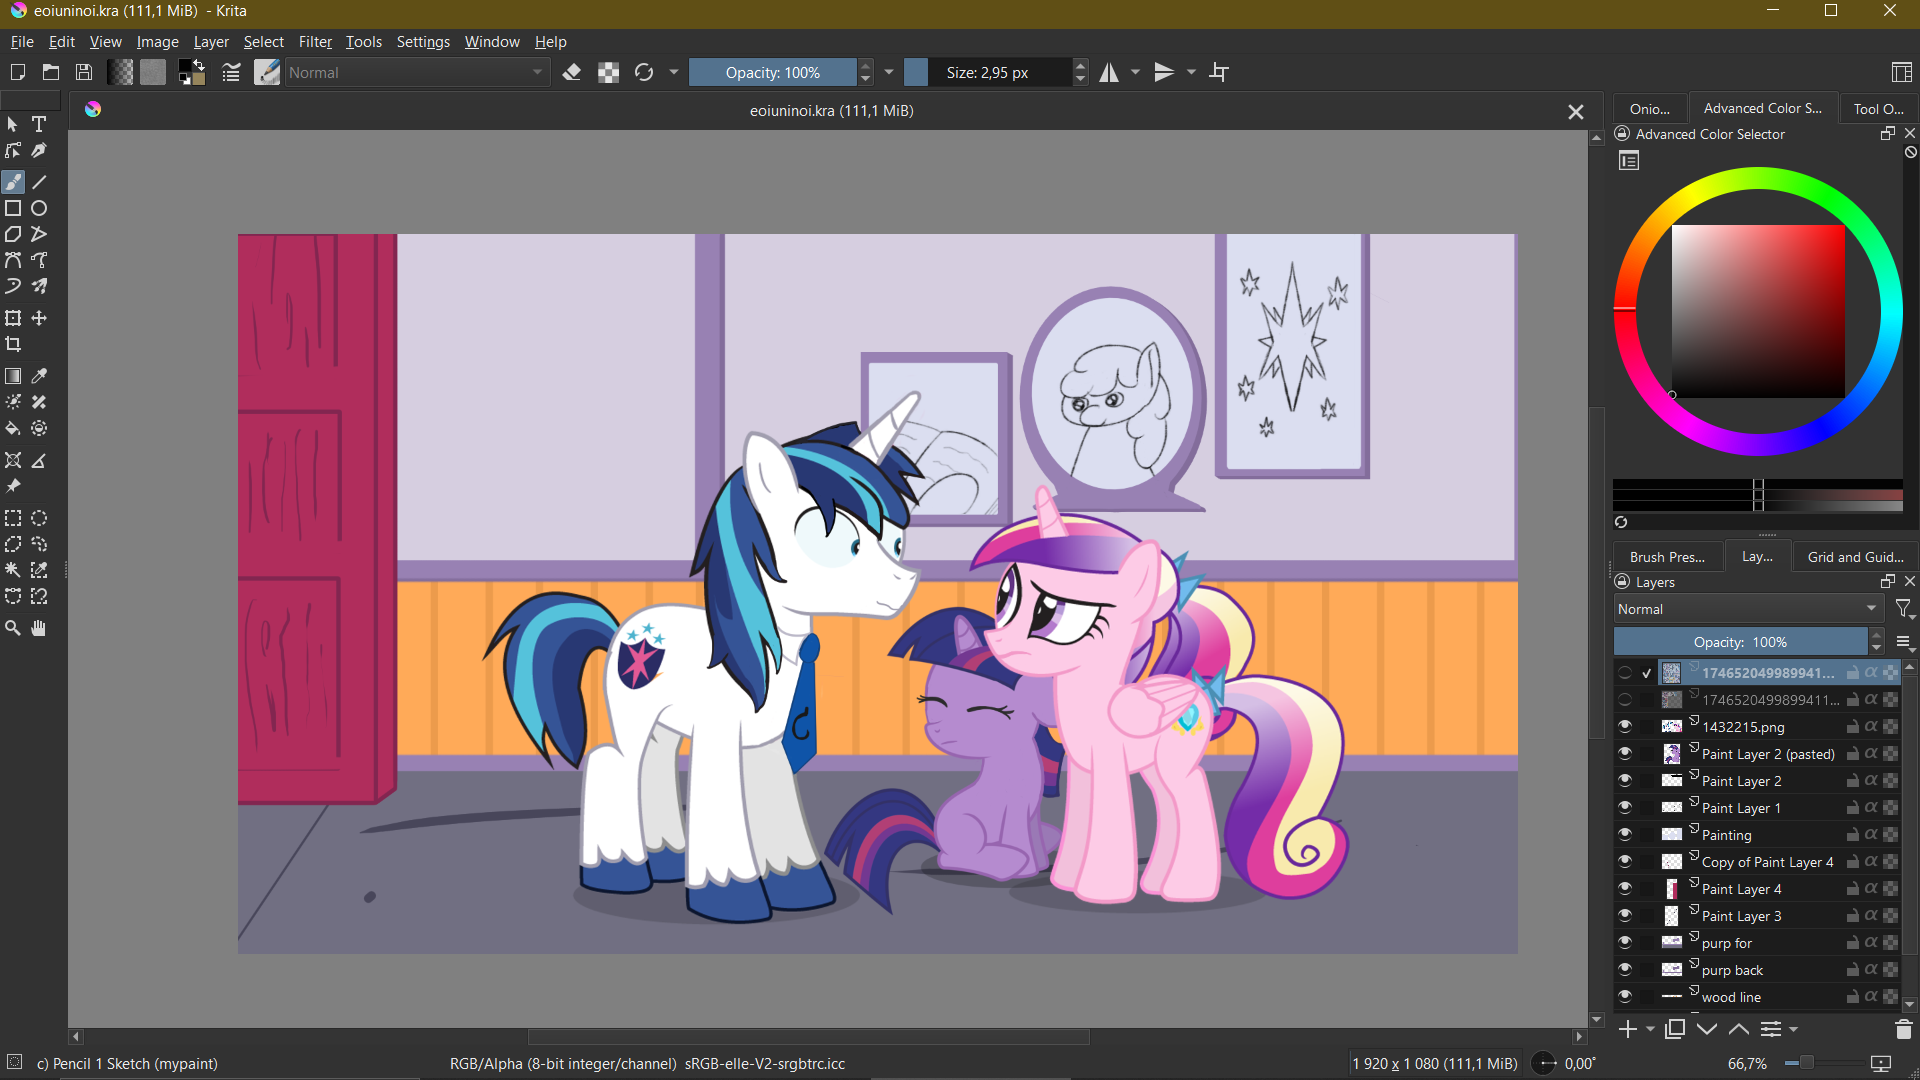Select the Text tool

39,124
